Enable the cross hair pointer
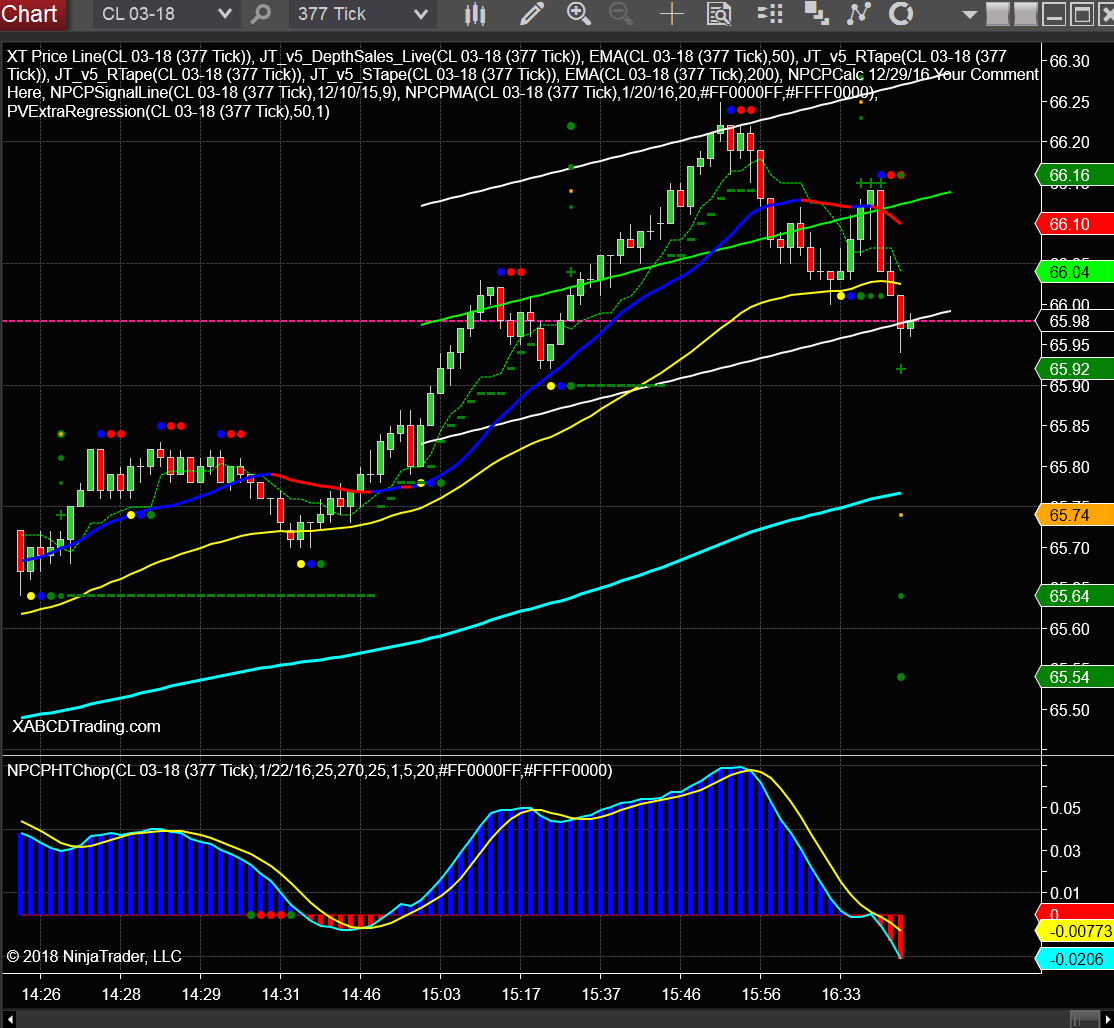 pos(671,13)
